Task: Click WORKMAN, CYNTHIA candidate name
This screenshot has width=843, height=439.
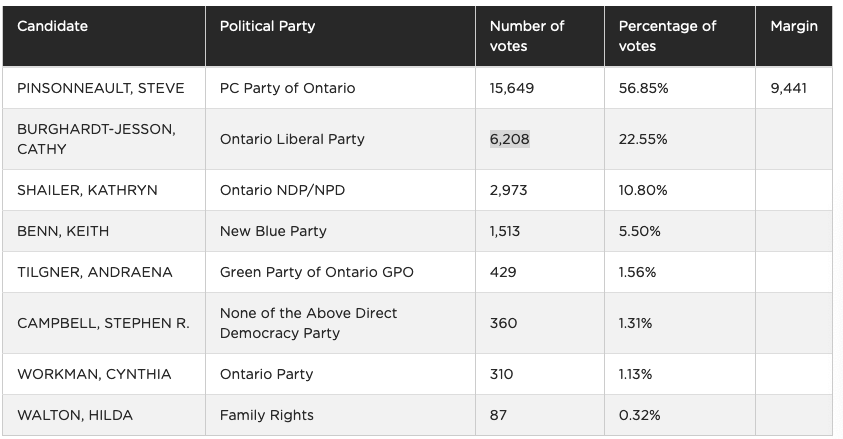Action: coord(94,374)
